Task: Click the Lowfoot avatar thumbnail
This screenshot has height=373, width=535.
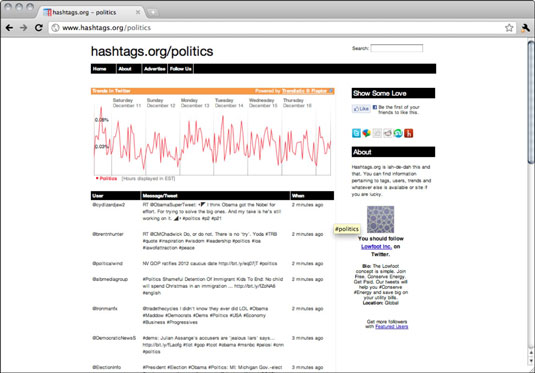Action: 380,219
